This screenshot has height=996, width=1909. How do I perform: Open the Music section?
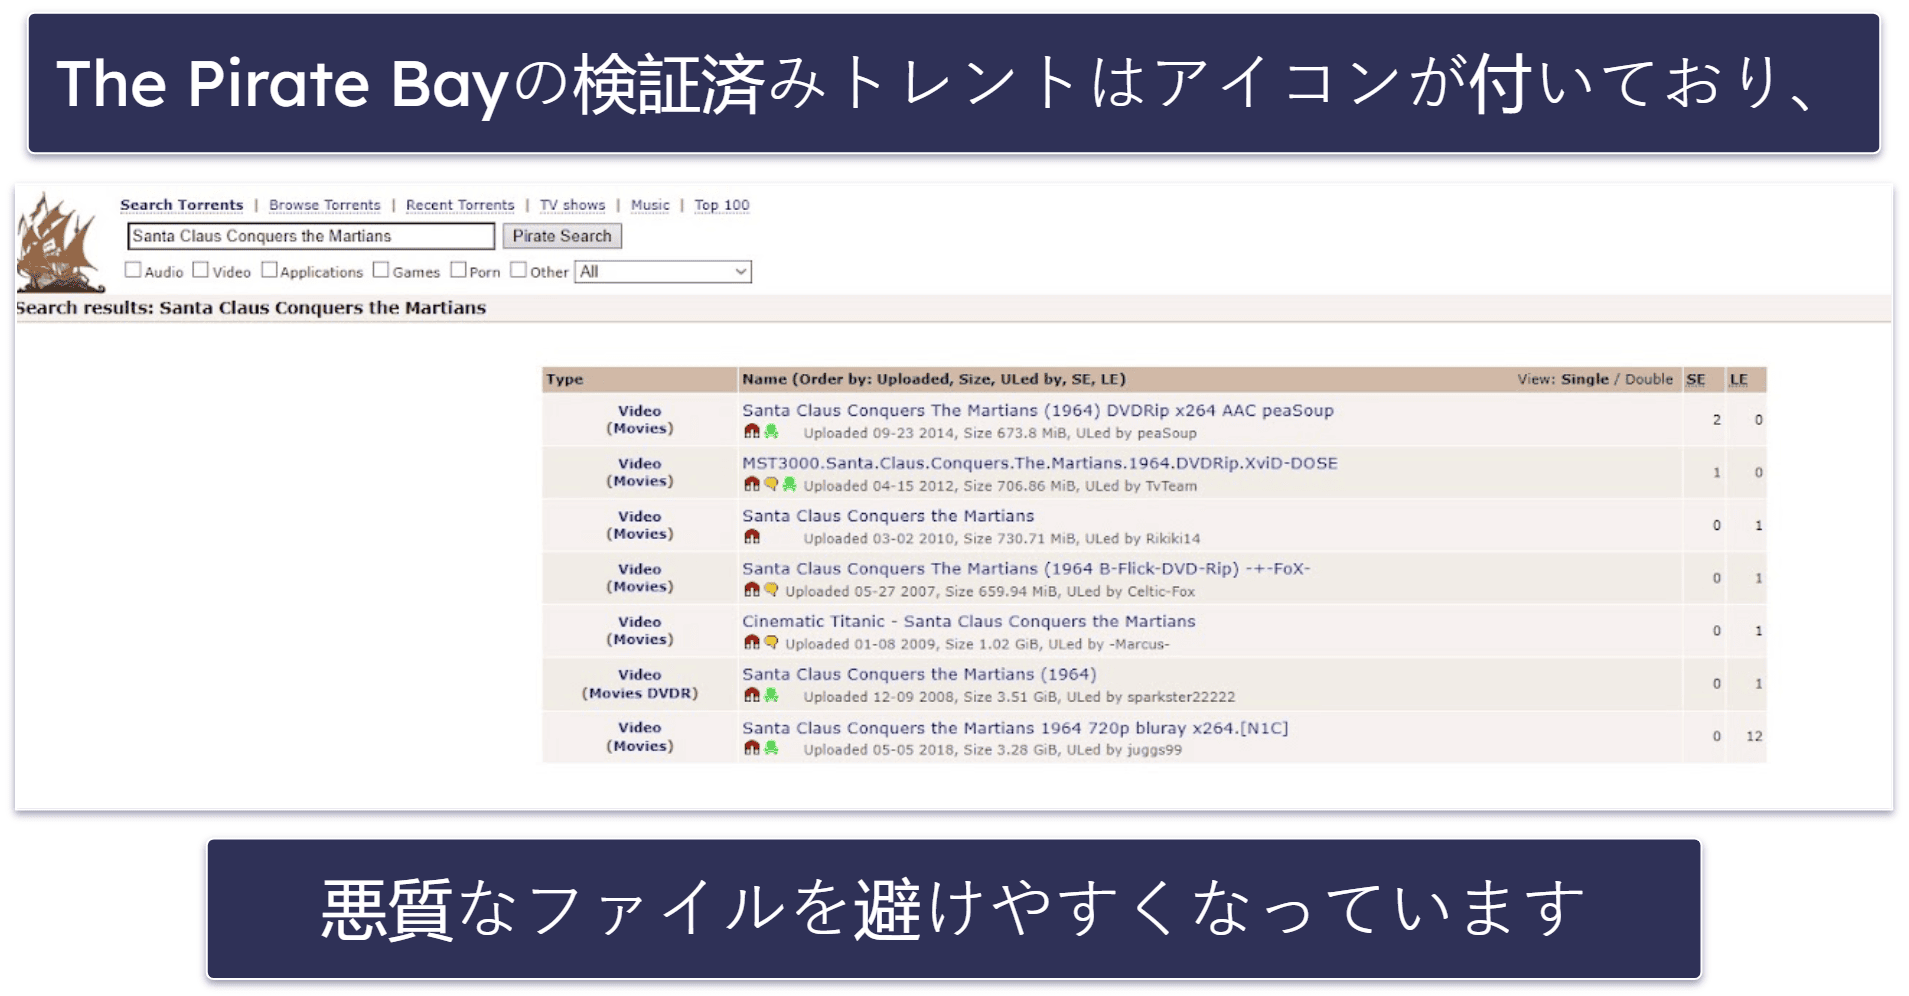pyautogui.click(x=650, y=205)
